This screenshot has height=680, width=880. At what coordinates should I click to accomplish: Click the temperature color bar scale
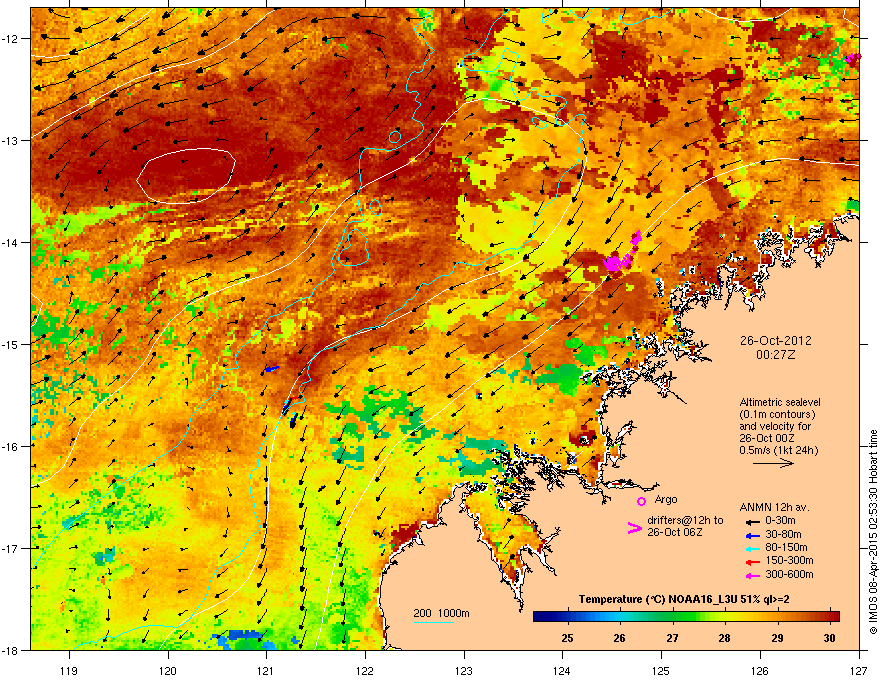pos(686,617)
